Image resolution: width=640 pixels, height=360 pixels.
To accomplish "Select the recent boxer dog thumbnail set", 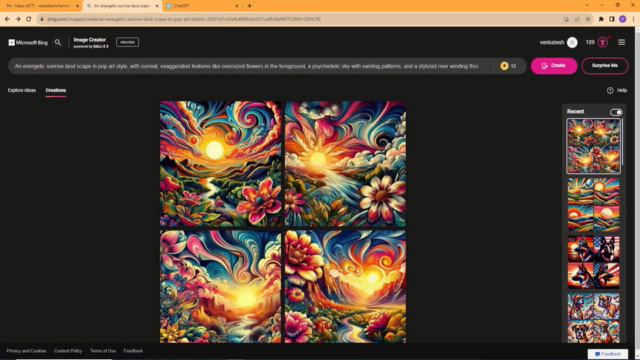I will pyautogui.click(x=593, y=318).
